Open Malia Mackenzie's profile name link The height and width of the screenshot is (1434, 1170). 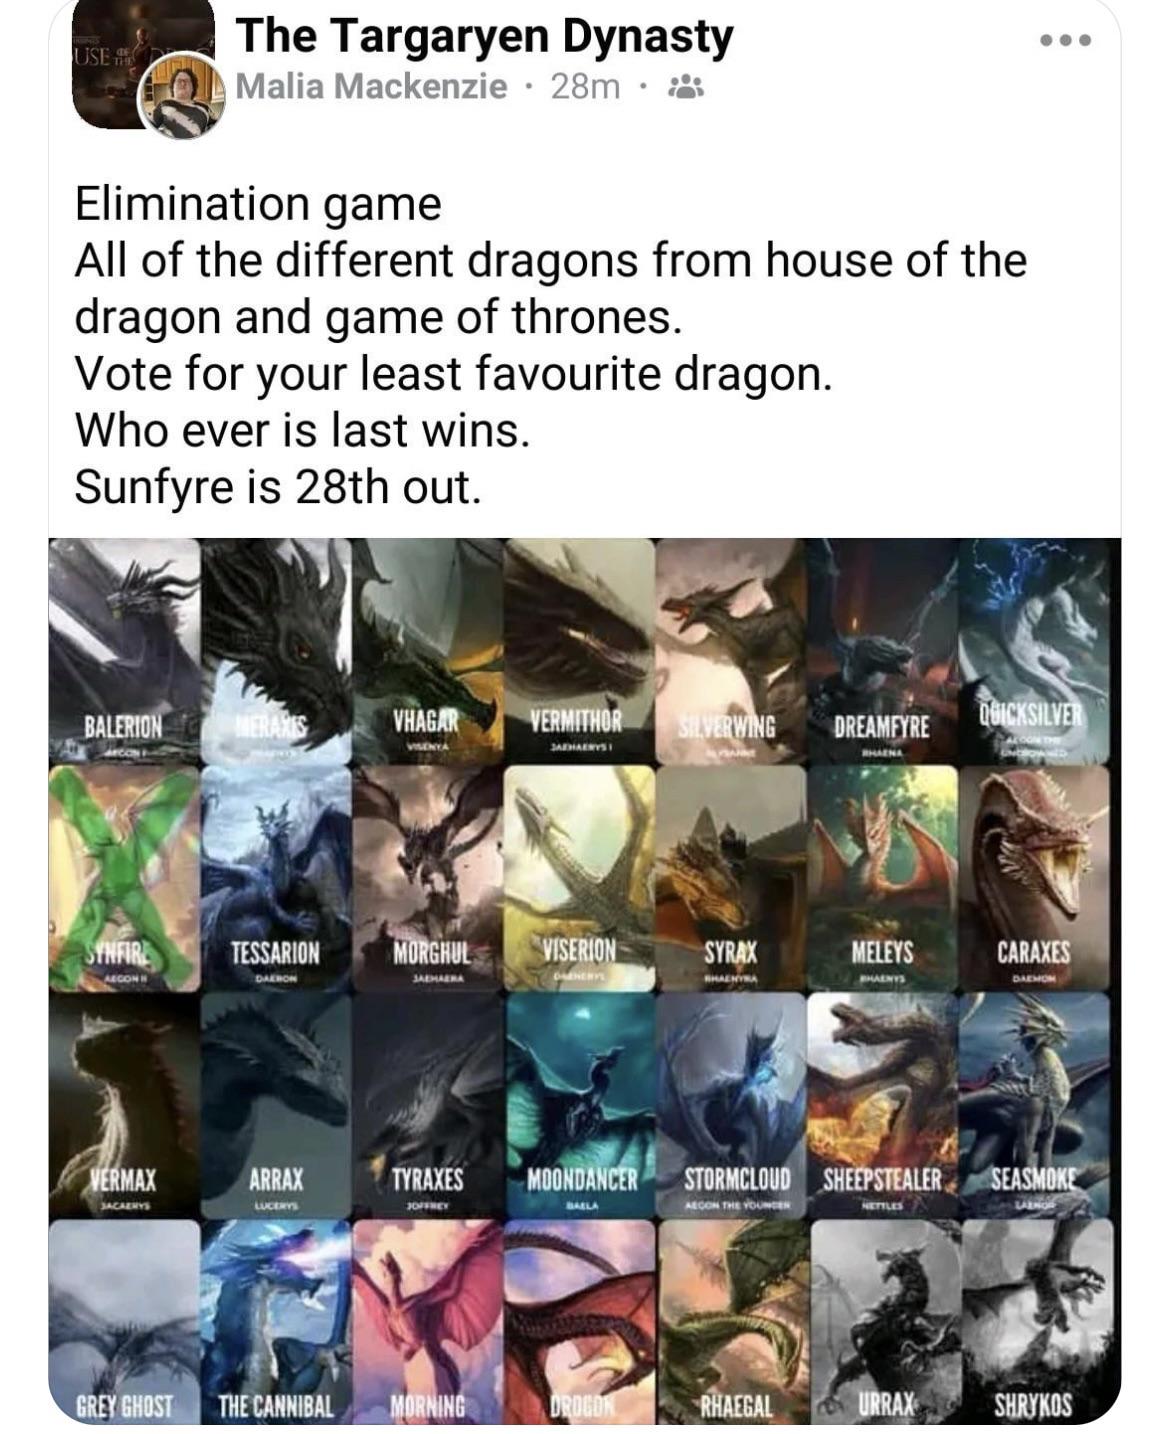coord(371,88)
